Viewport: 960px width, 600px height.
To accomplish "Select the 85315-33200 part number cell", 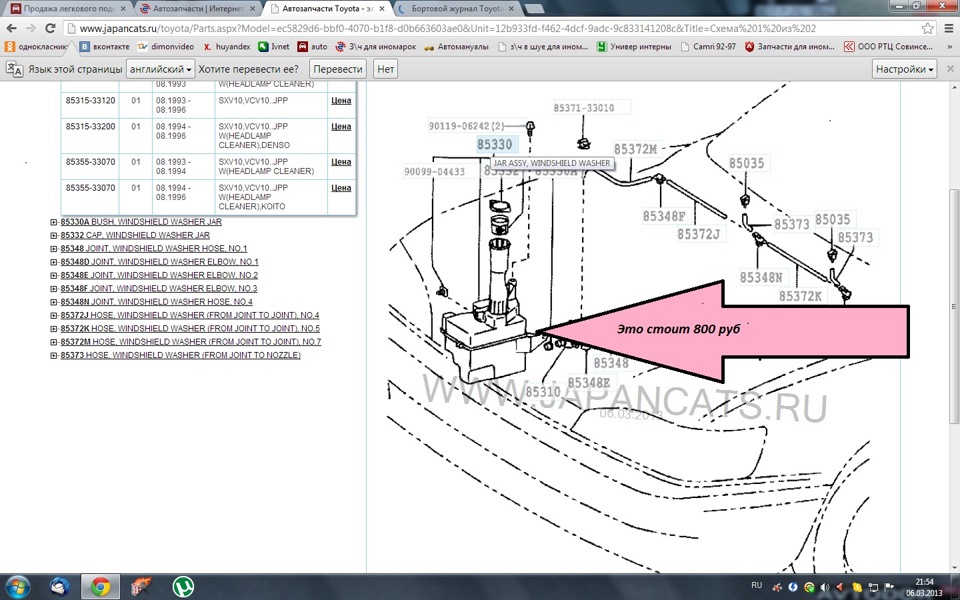I will 91,136.
